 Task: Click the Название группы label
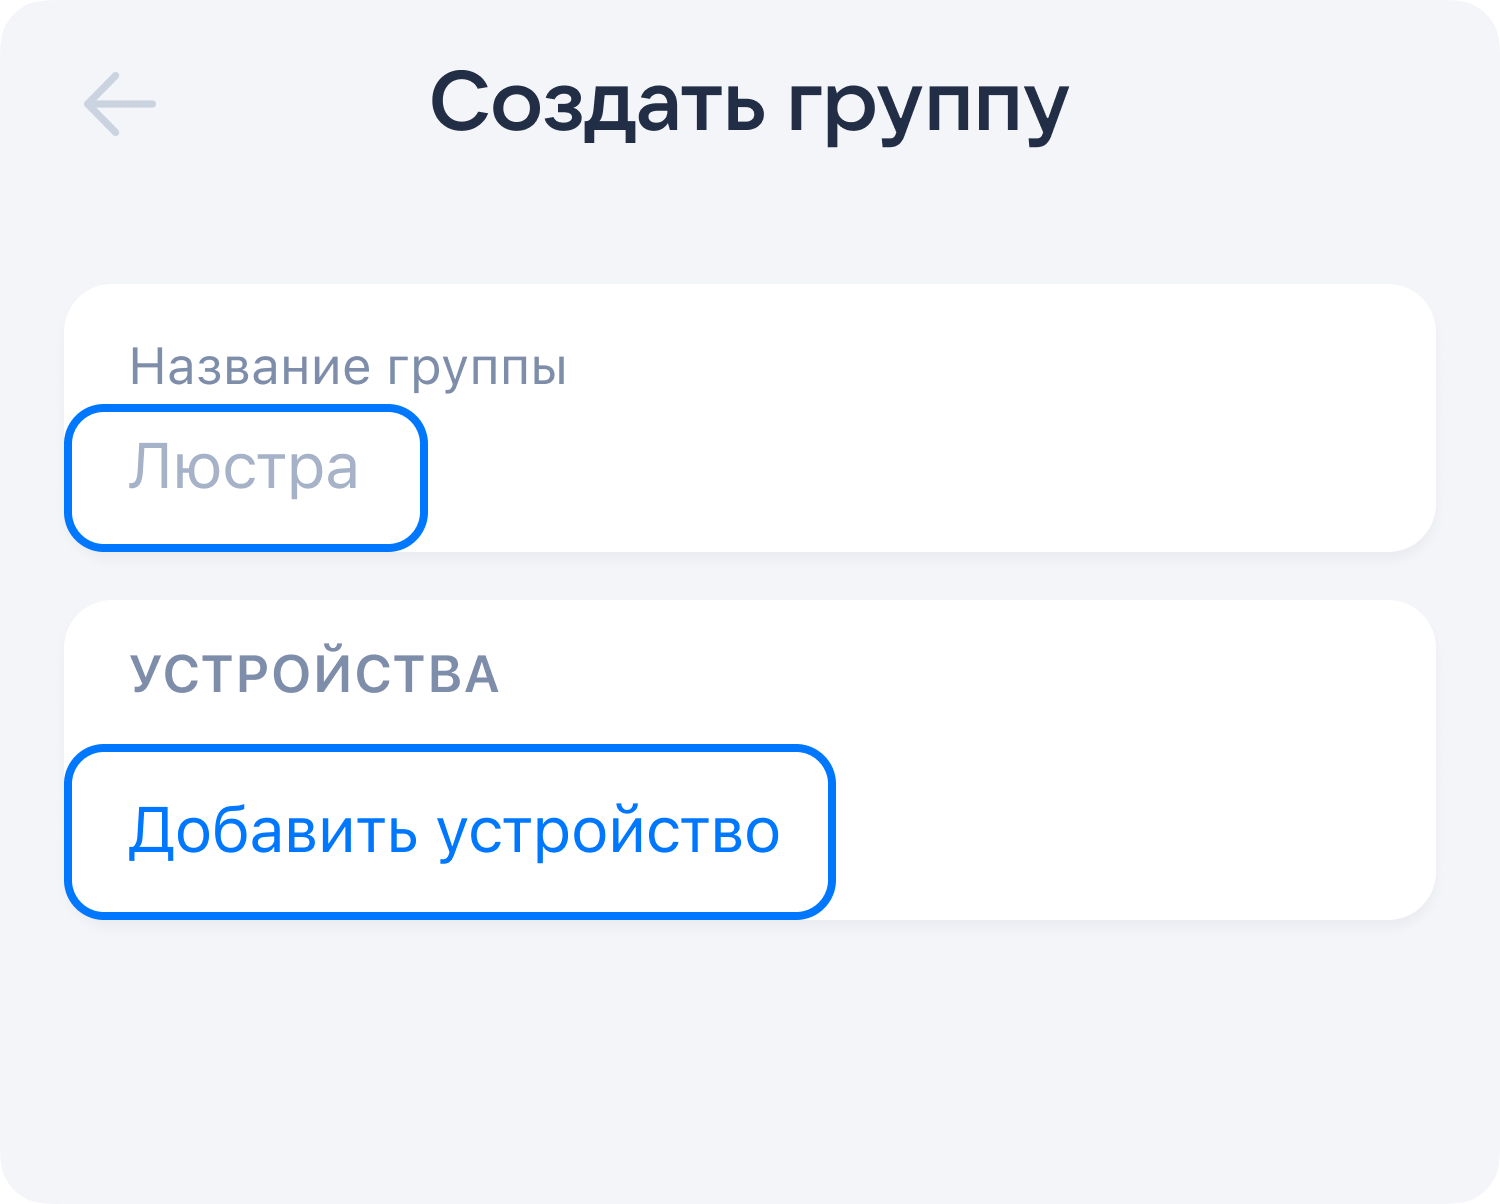click(348, 367)
